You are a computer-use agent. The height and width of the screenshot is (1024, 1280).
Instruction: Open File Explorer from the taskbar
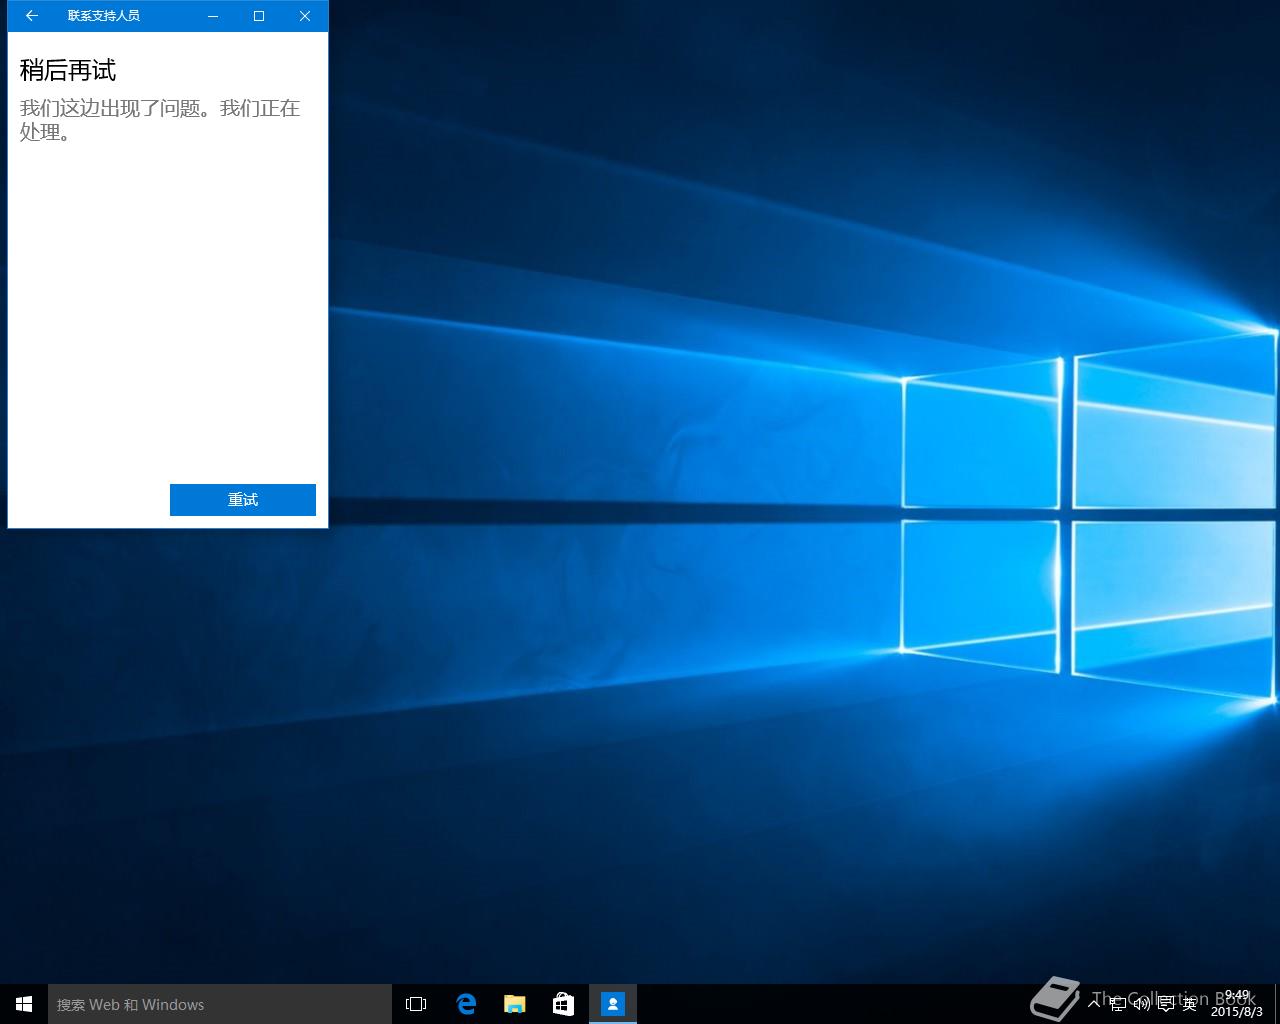[x=515, y=1004]
